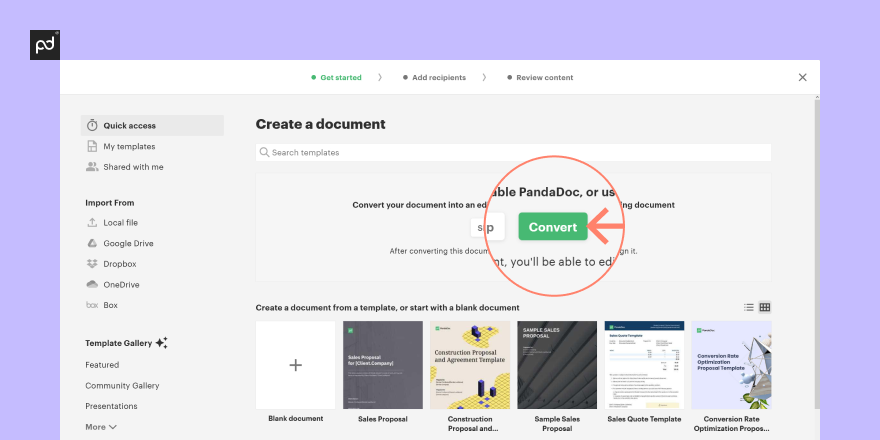
Task: Click the Shared with me people icon
Action: pyautogui.click(x=92, y=167)
